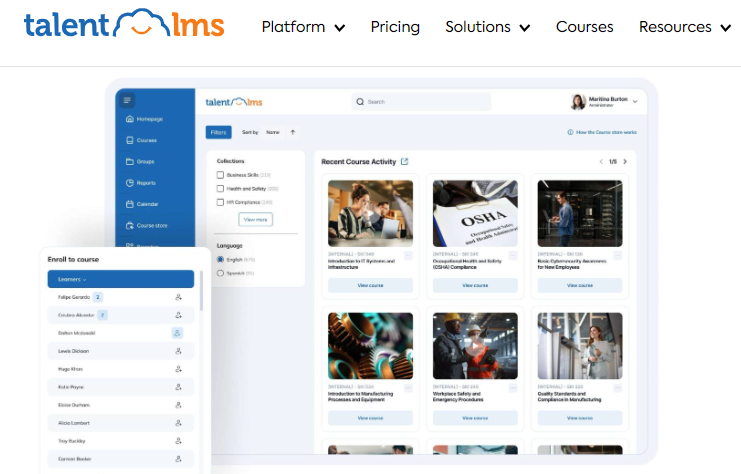Toggle the sort direction arrow
The width and height of the screenshot is (741, 474).
[293, 132]
